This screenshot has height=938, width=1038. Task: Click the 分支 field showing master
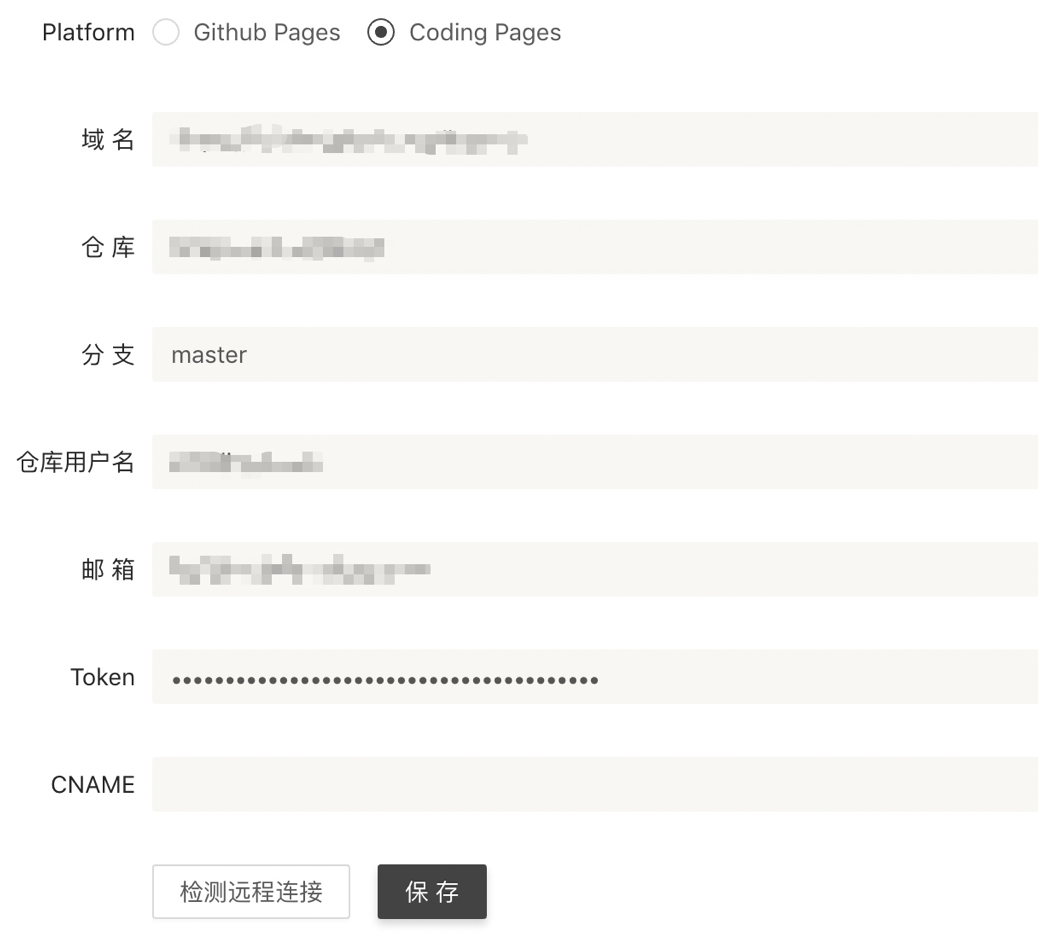point(594,354)
